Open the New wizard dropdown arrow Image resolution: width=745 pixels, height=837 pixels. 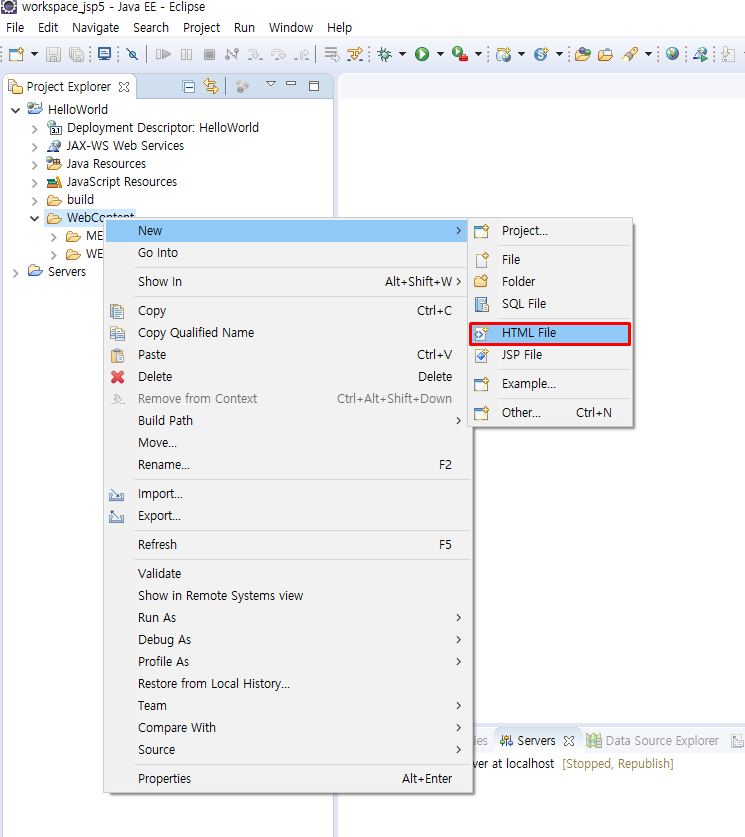click(x=34, y=54)
